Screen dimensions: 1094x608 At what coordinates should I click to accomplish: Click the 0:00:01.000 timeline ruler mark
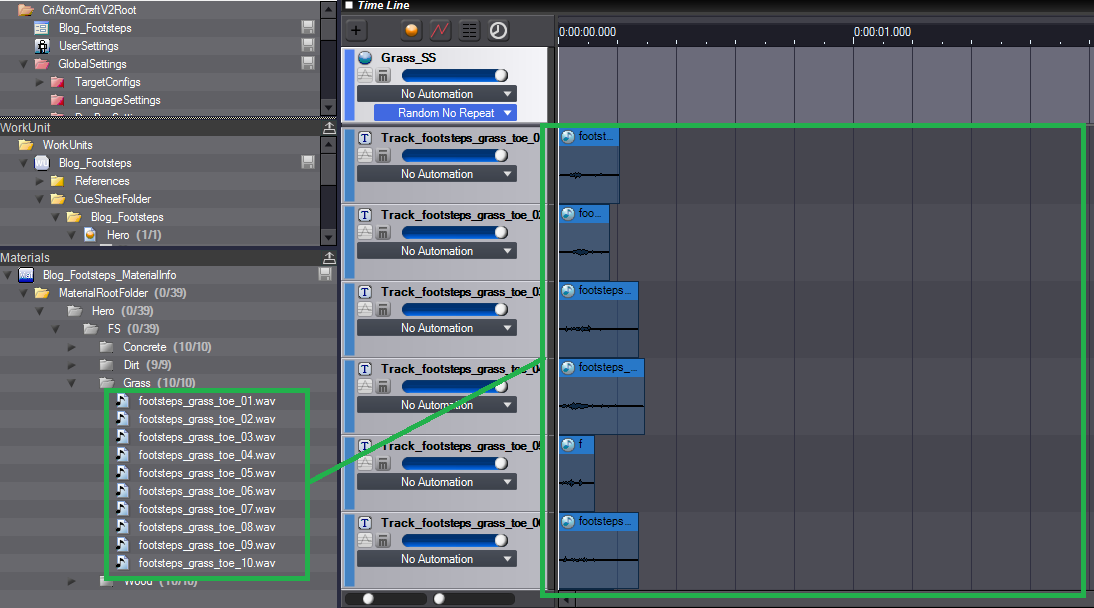pos(882,31)
